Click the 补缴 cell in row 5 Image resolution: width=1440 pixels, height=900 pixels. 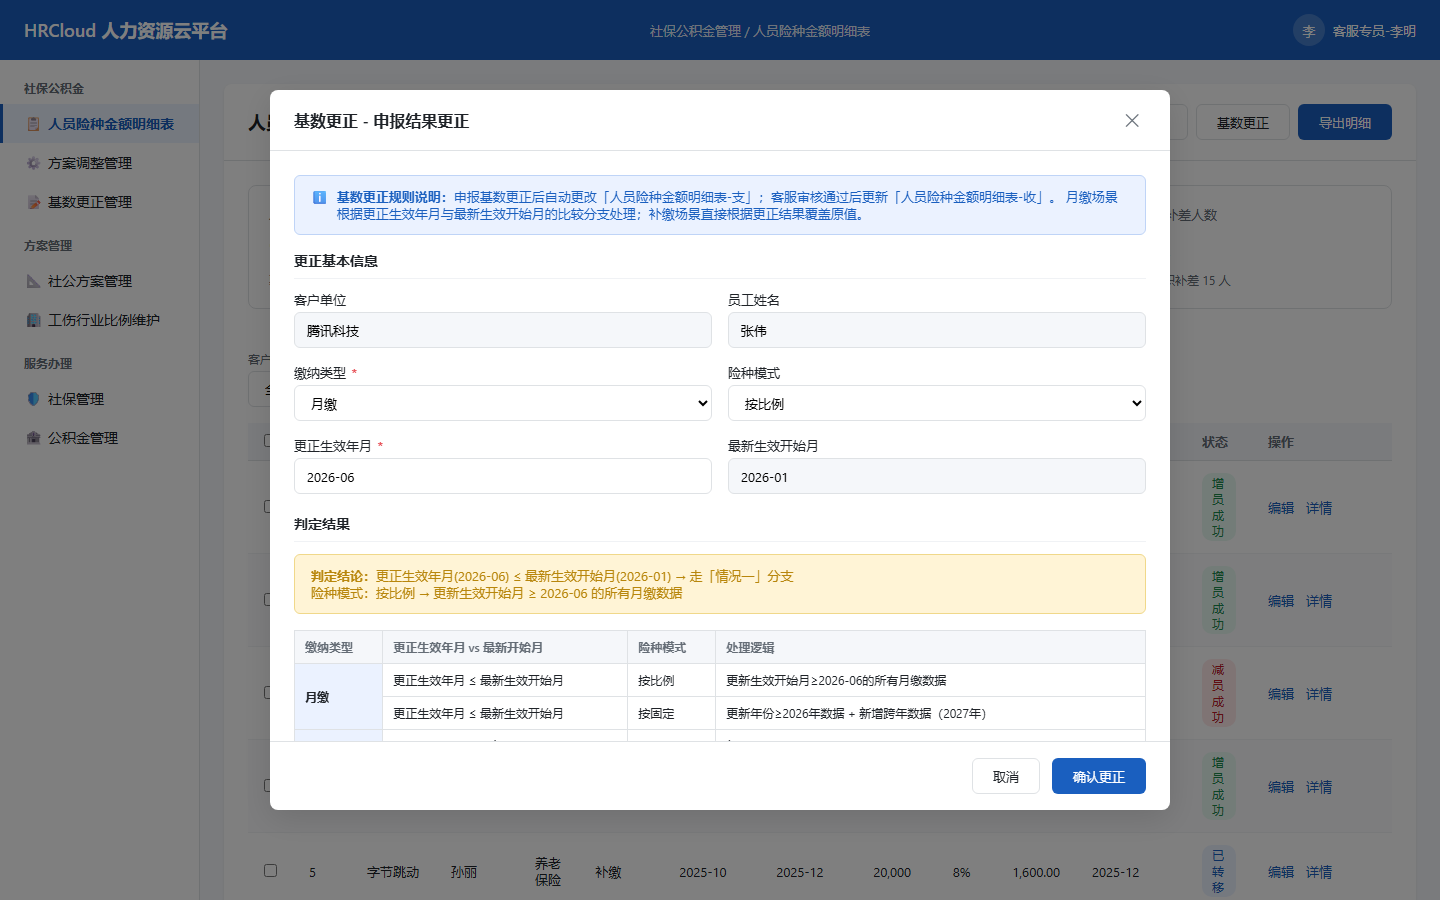point(608,872)
